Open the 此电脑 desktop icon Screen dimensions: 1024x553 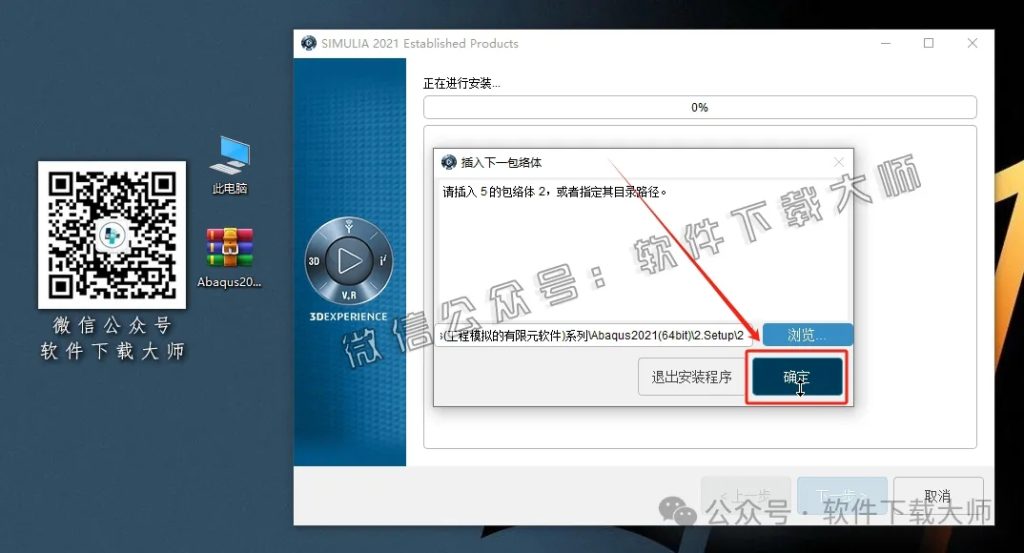pyautogui.click(x=230, y=165)
